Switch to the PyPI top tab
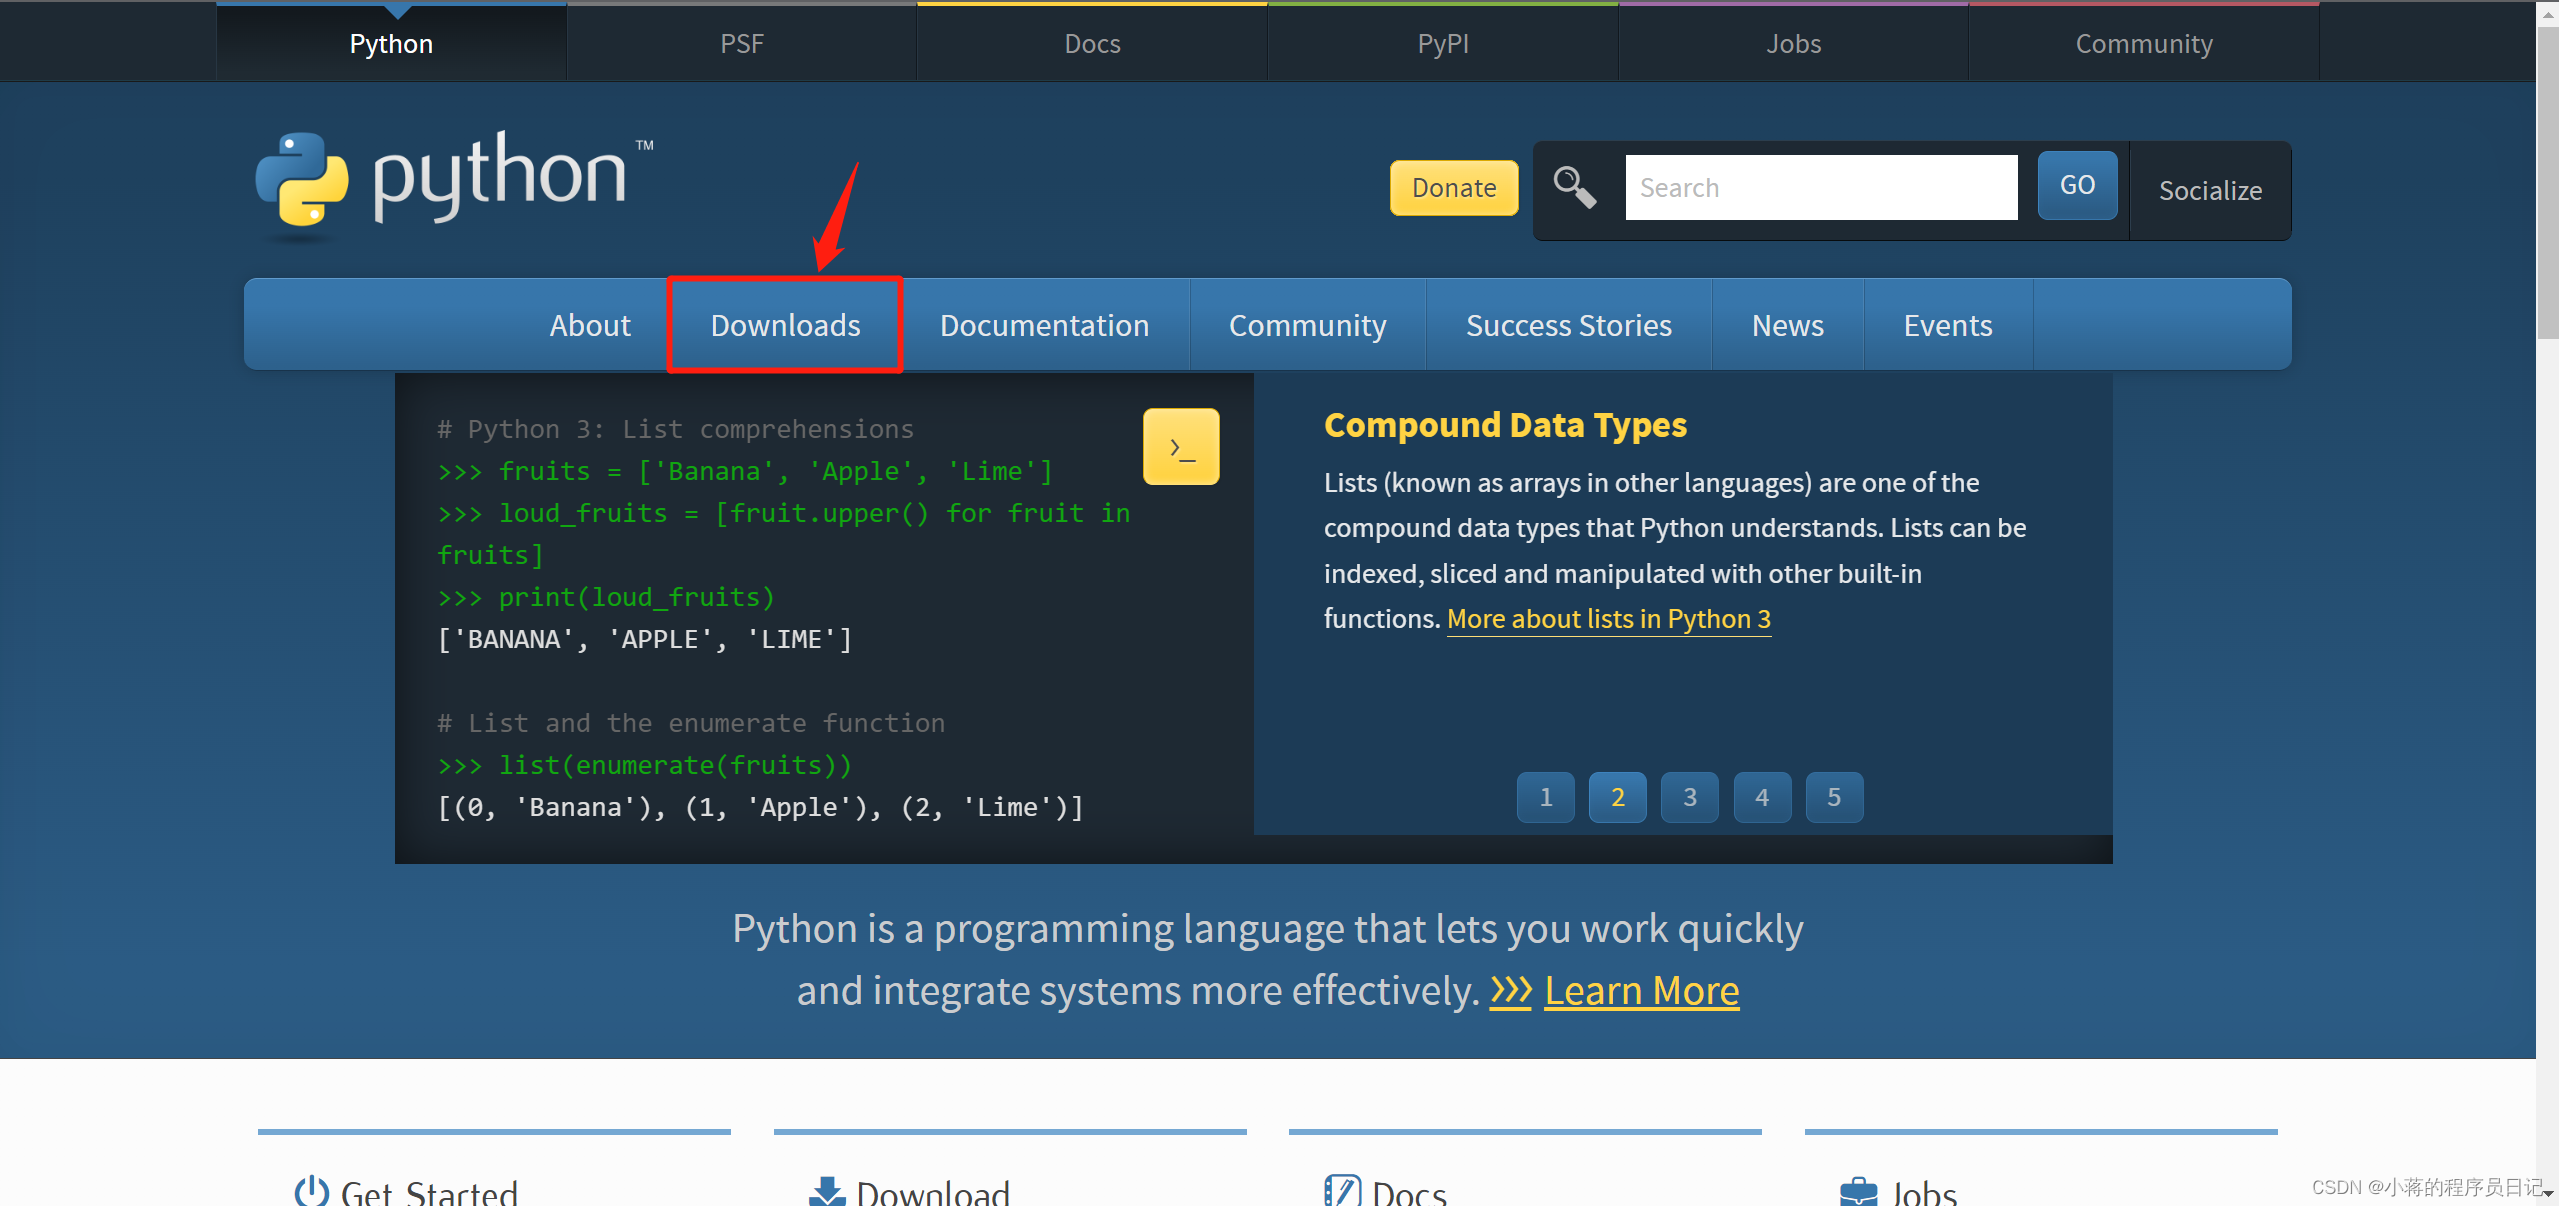The width and height of the screenshot is (2559, 1206). pyautogui.click(x=1442, y=44)
